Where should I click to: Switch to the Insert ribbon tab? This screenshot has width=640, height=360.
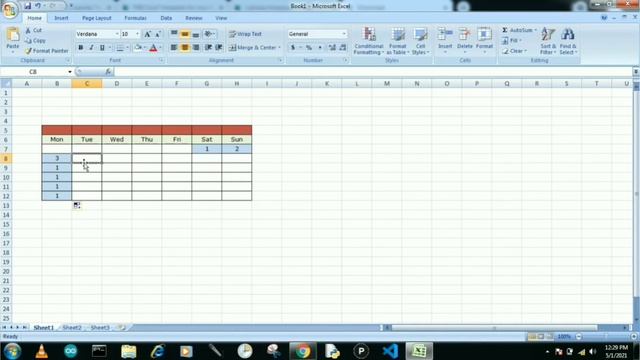61,18
